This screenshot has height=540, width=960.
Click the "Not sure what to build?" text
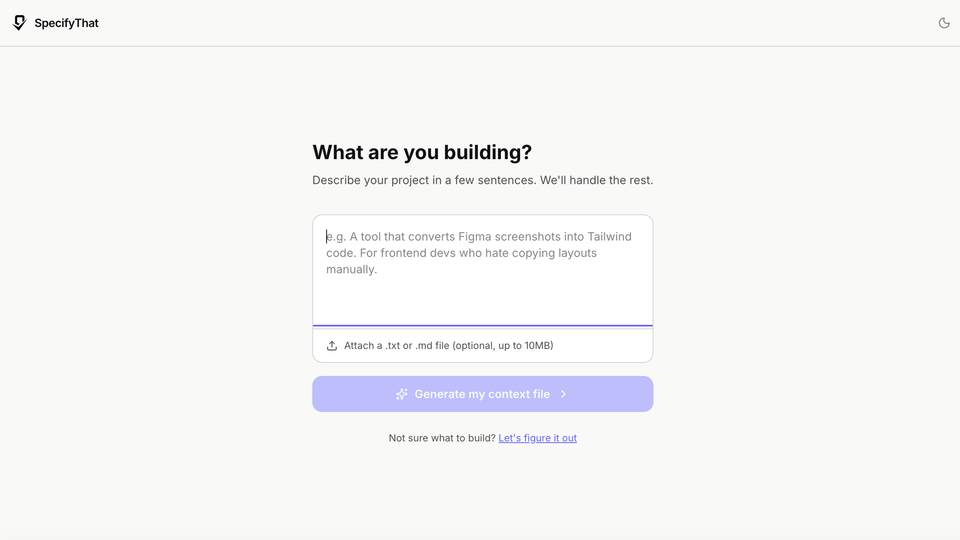tap(442, 438)
